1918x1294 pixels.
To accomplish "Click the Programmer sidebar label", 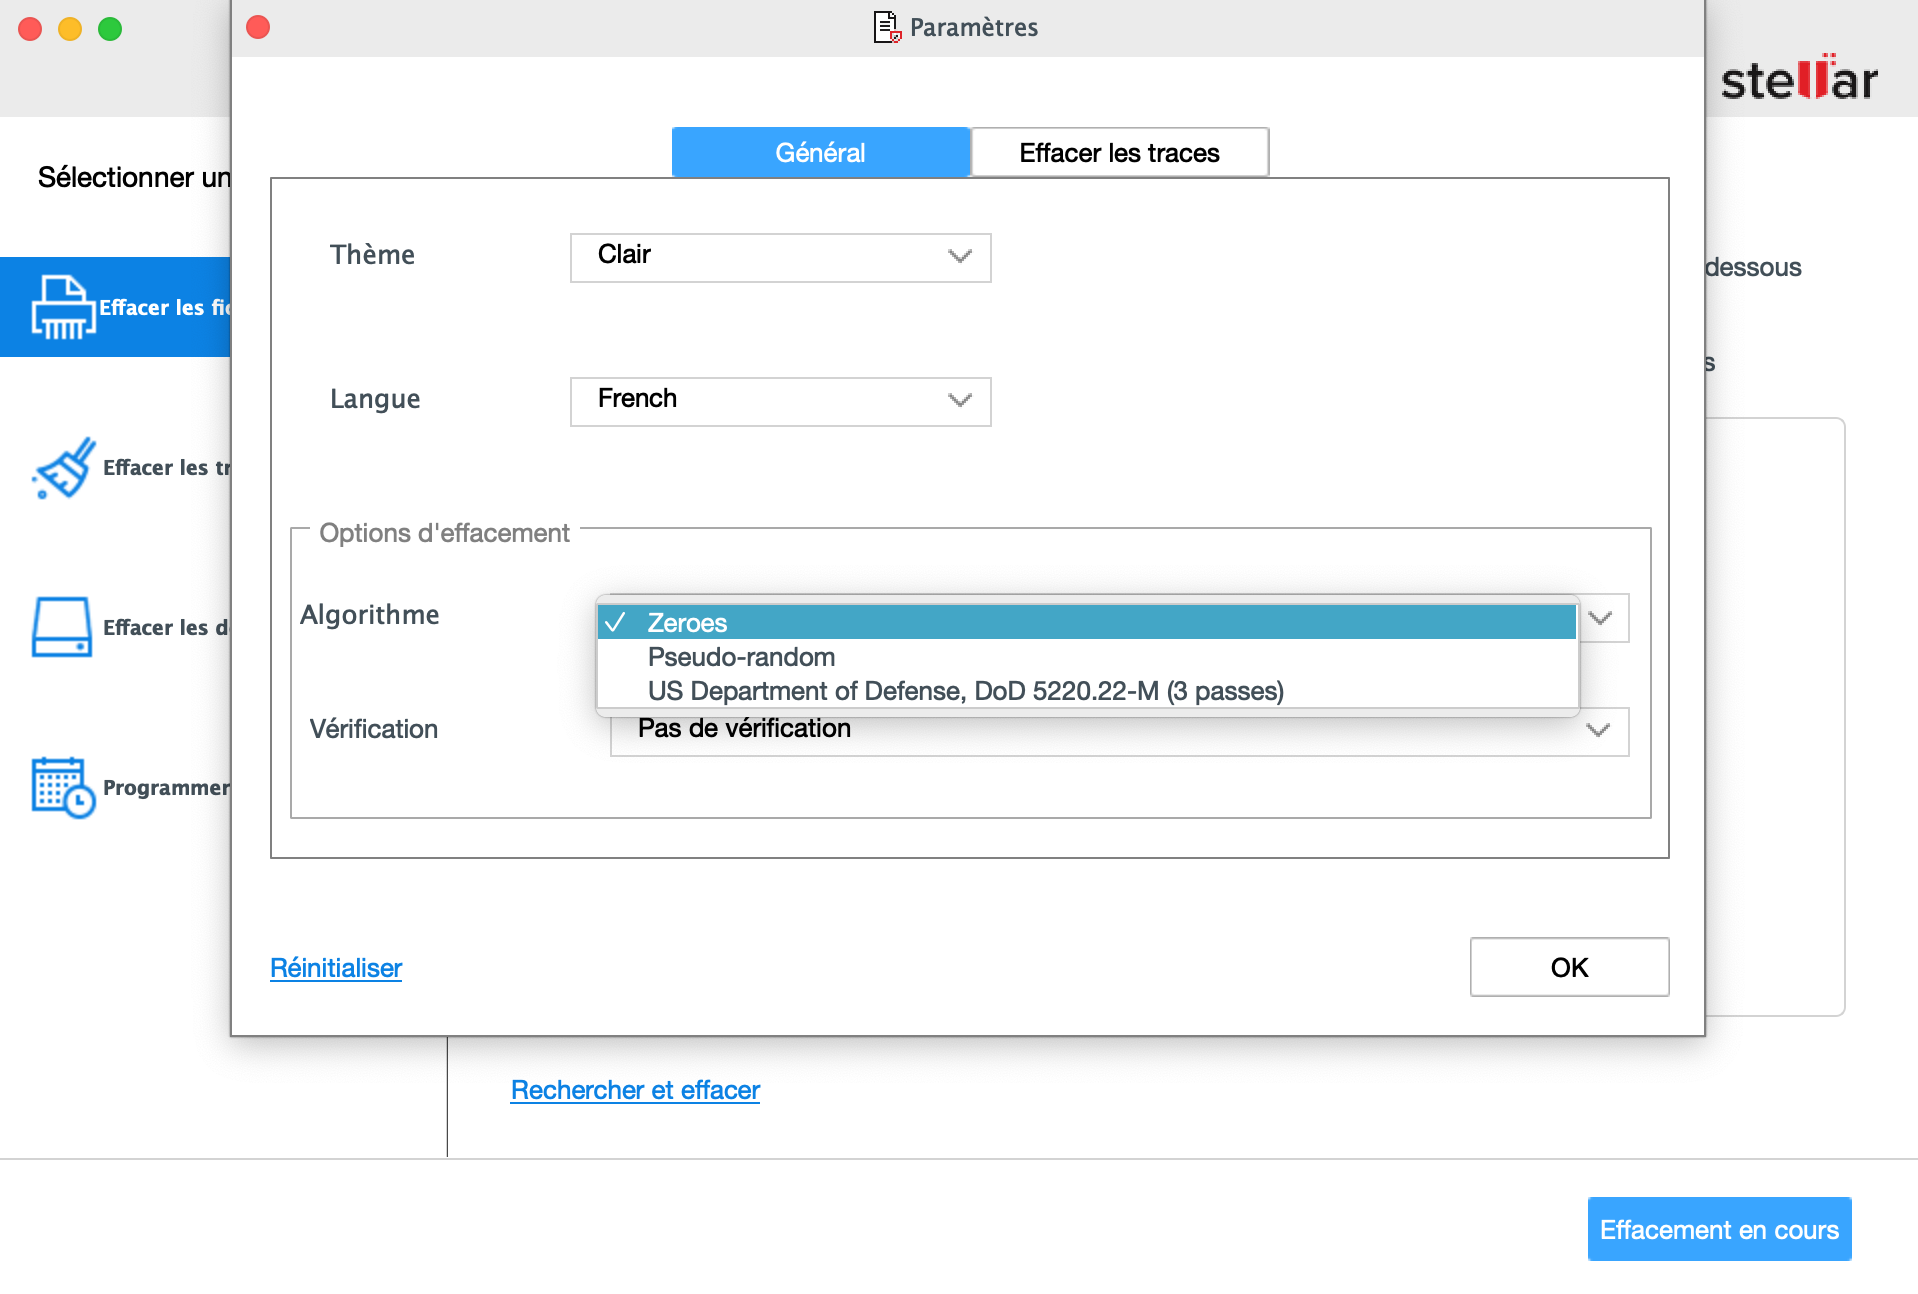I will (x=167, y=787).
